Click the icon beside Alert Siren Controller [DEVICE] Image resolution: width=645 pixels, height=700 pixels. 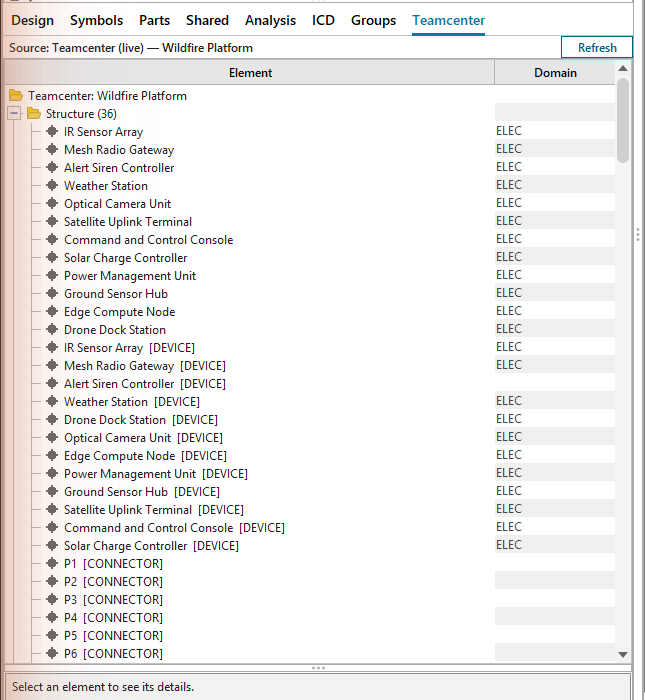(x=52, y=383)
